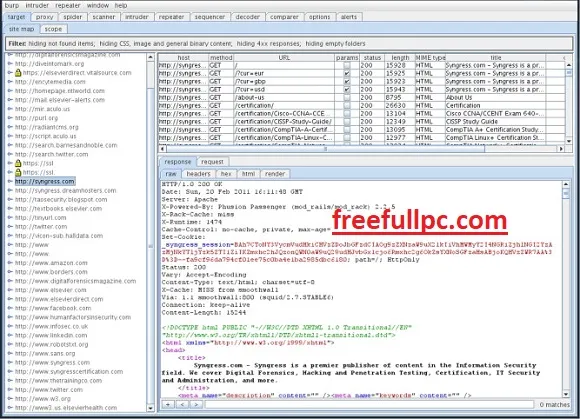
Task: Switch to the scanner tab
Action: click(104, 17)
